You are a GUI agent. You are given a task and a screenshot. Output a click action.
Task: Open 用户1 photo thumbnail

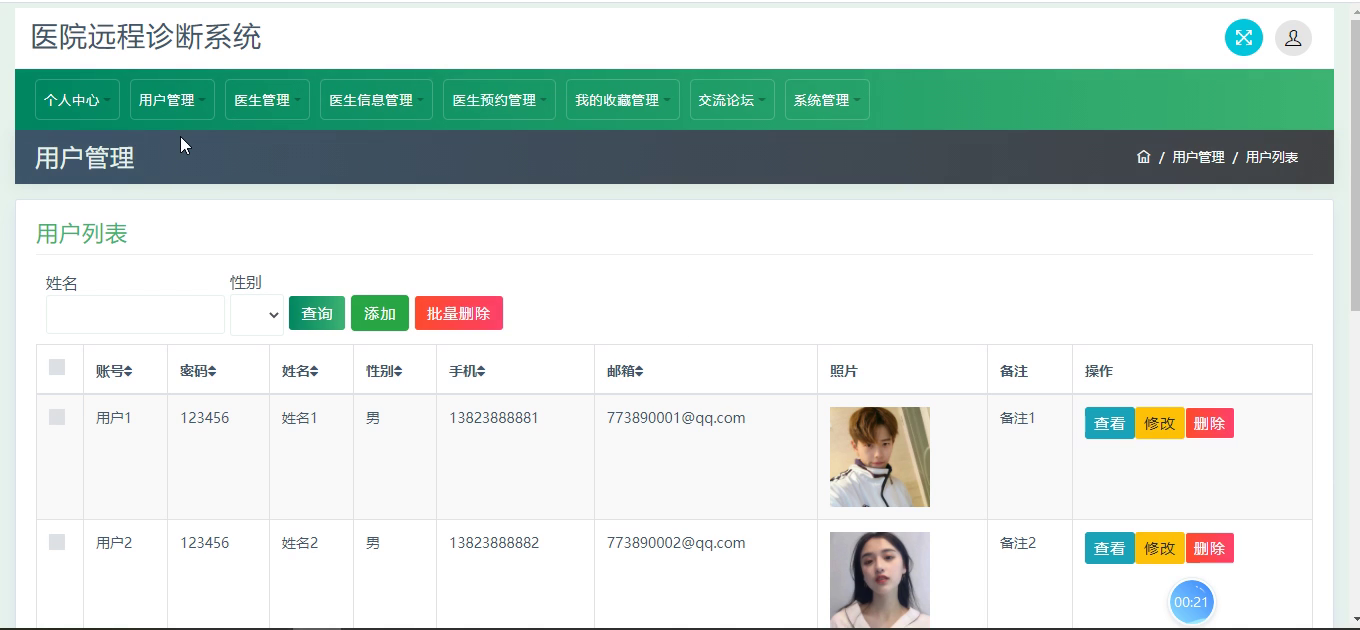tap(880, 457)
